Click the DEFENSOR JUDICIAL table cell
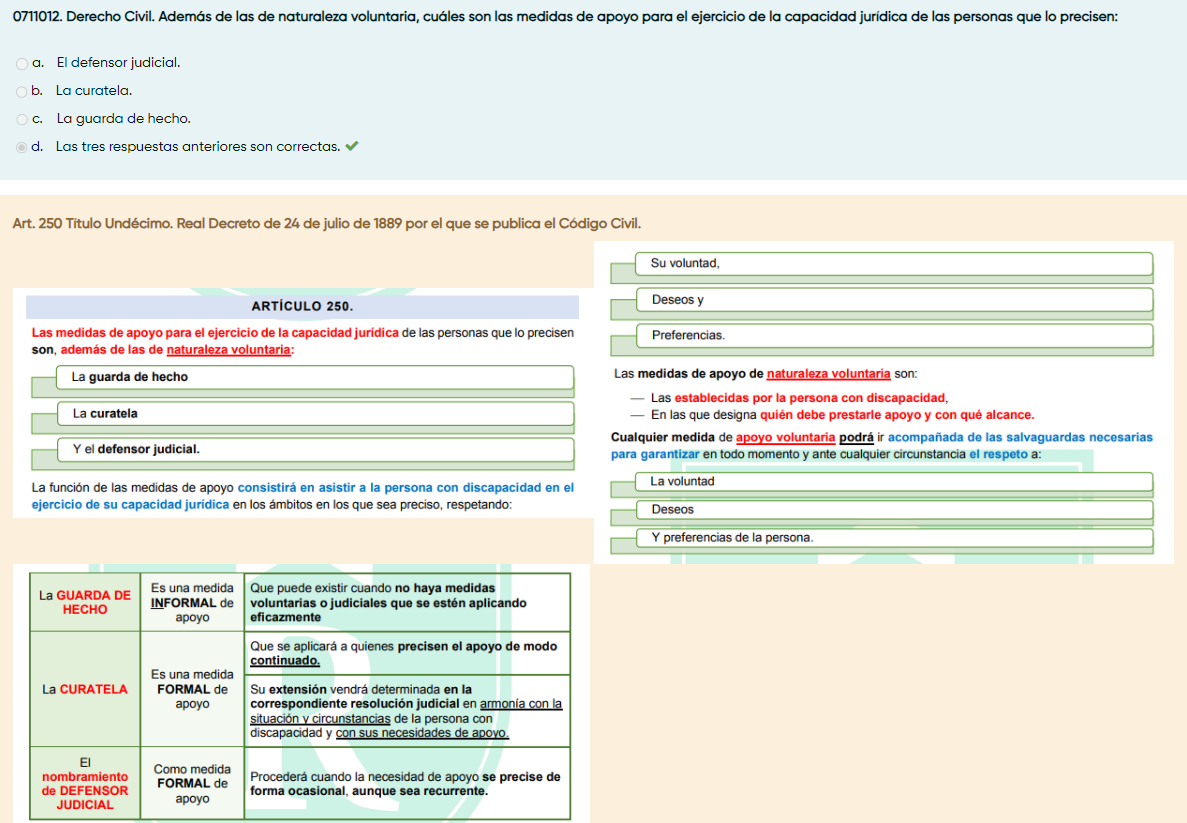The image size is (1187, 823). point(85,784)
